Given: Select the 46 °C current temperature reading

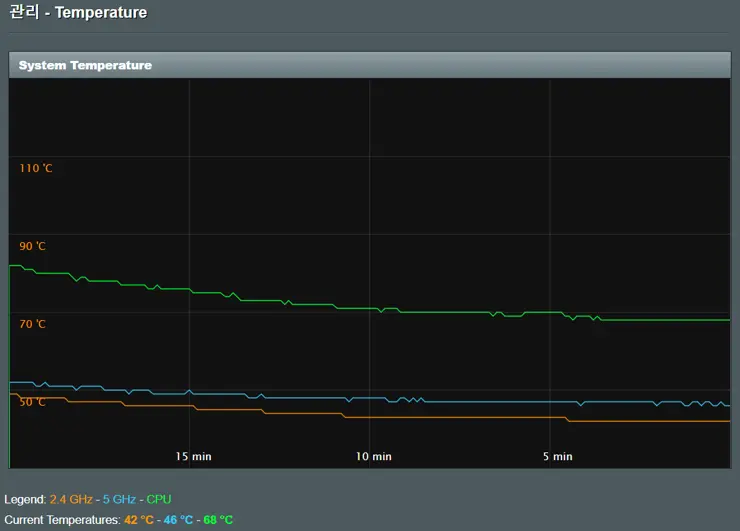Looking at the screenshot, I should click(178, 520).
